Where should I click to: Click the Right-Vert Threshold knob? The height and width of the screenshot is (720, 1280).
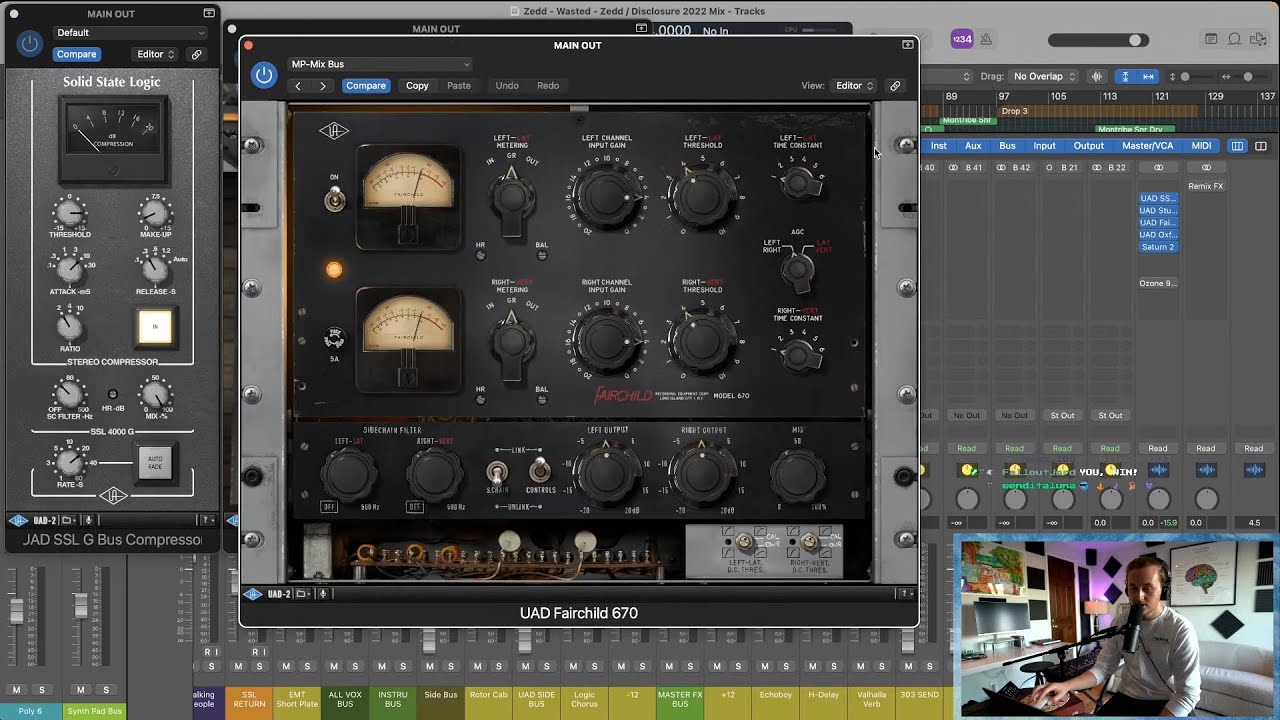[x=702, y=340]
